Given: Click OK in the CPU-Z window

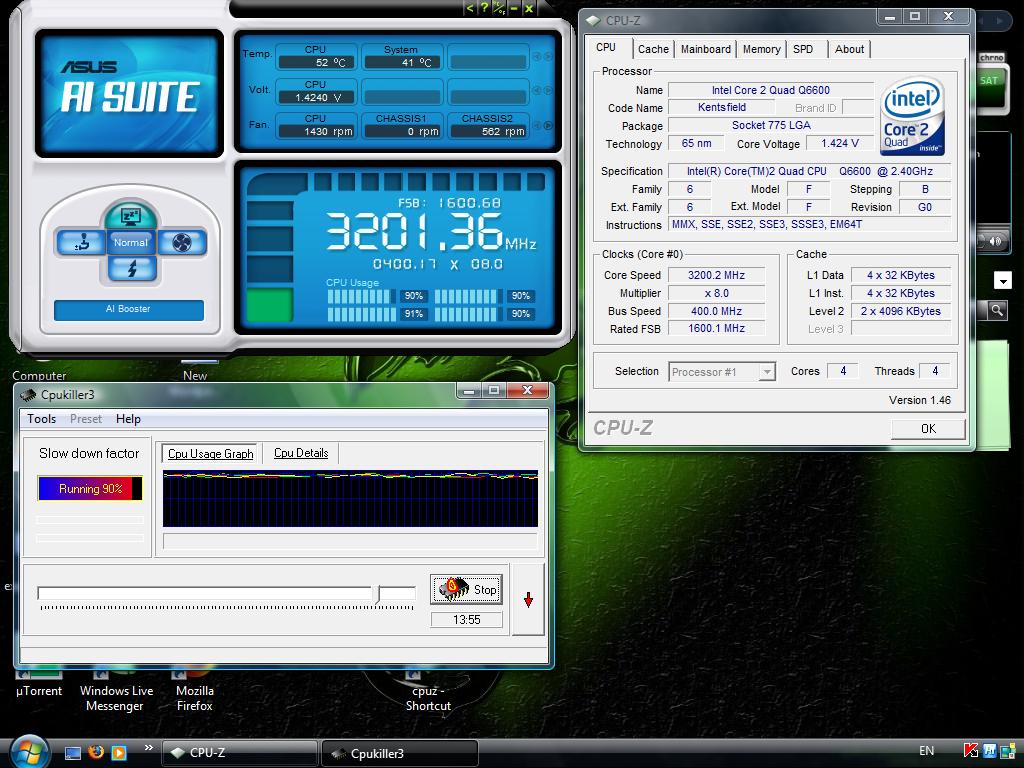Looking at the screenshot, I should click(x=928, y=428).
